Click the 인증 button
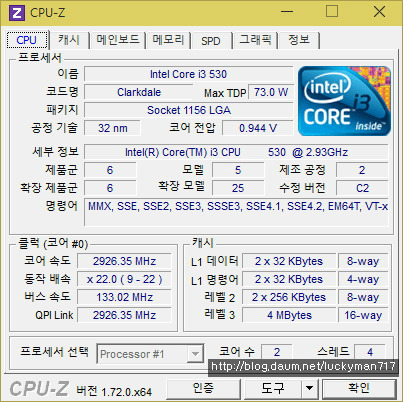Screen dimensions: 403x402 point(203,388)
